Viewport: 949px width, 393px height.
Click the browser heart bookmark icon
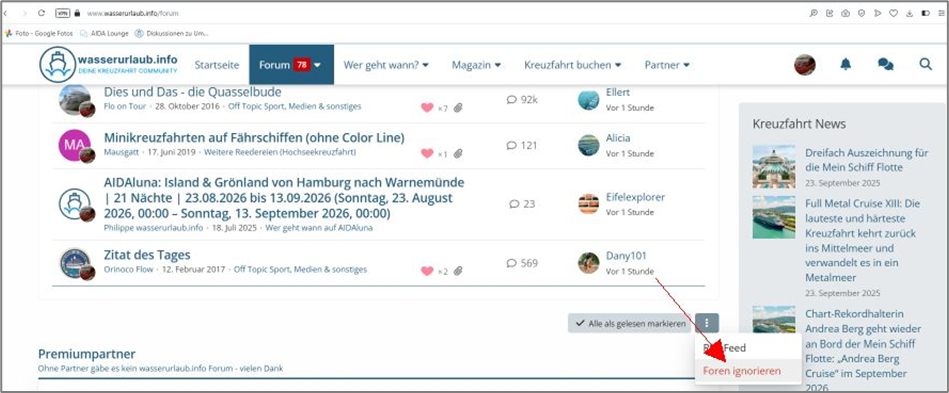[x=893, y=13]
